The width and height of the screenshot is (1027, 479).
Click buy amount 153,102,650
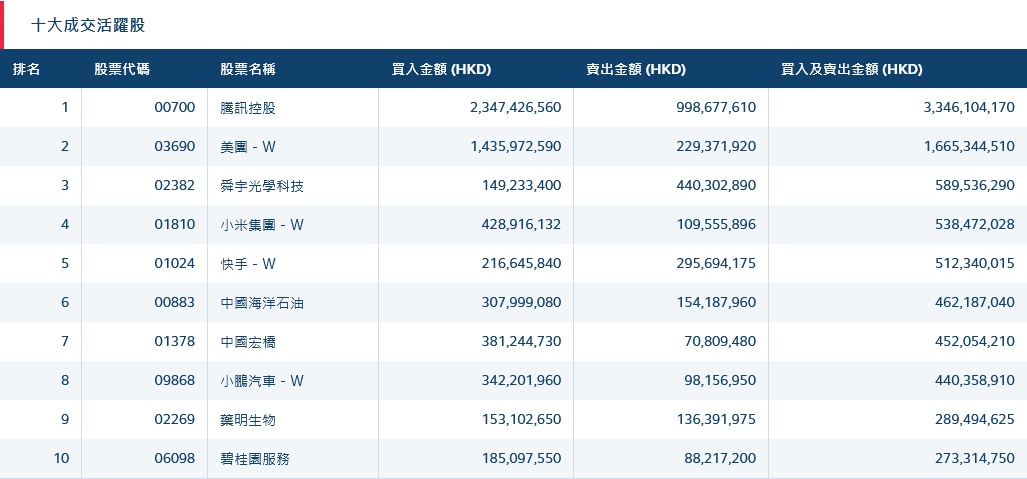[x=521, y=419]
